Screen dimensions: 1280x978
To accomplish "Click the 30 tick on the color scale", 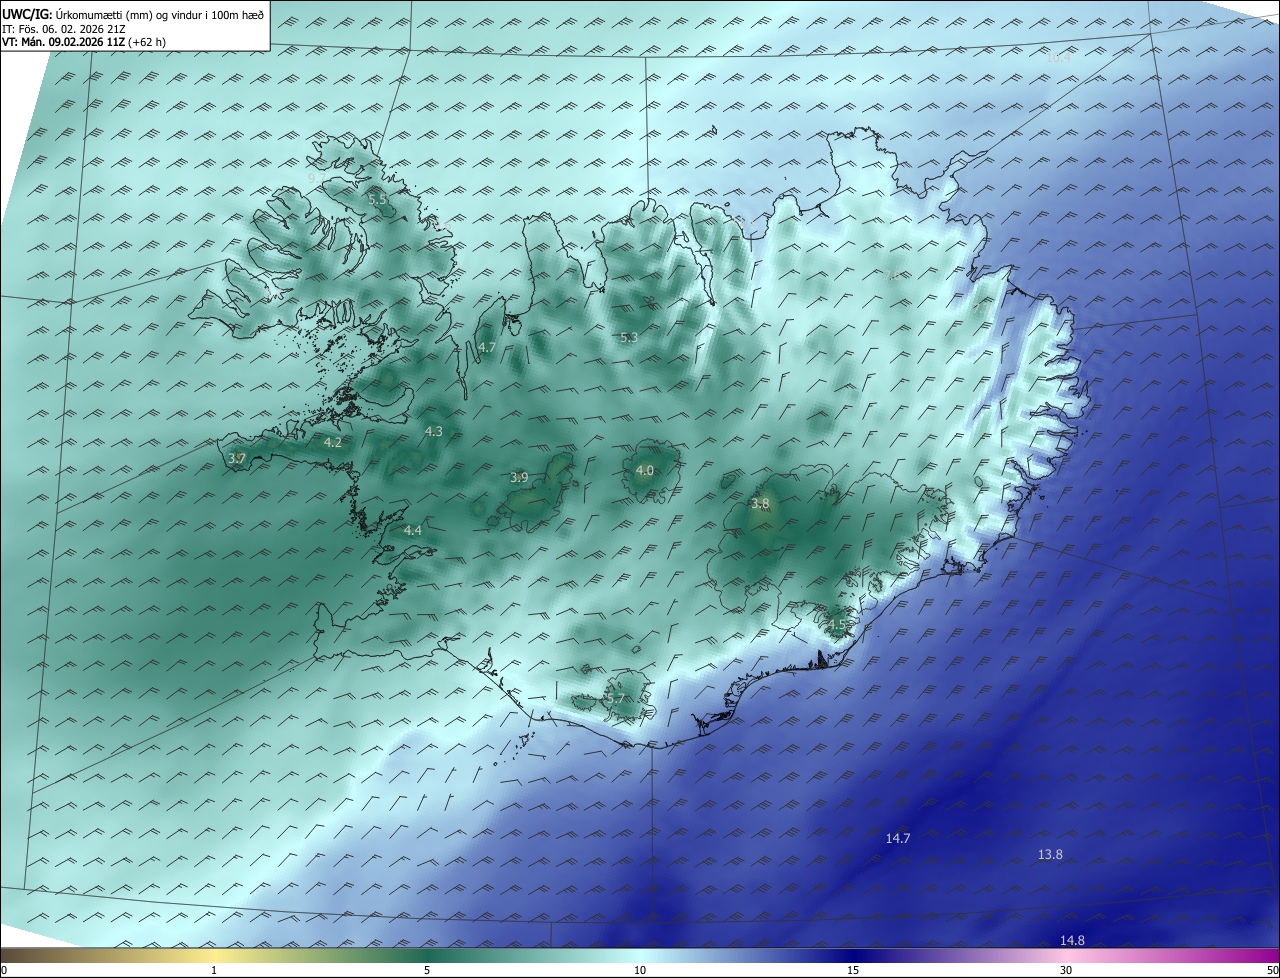I will pos(1066,970).
